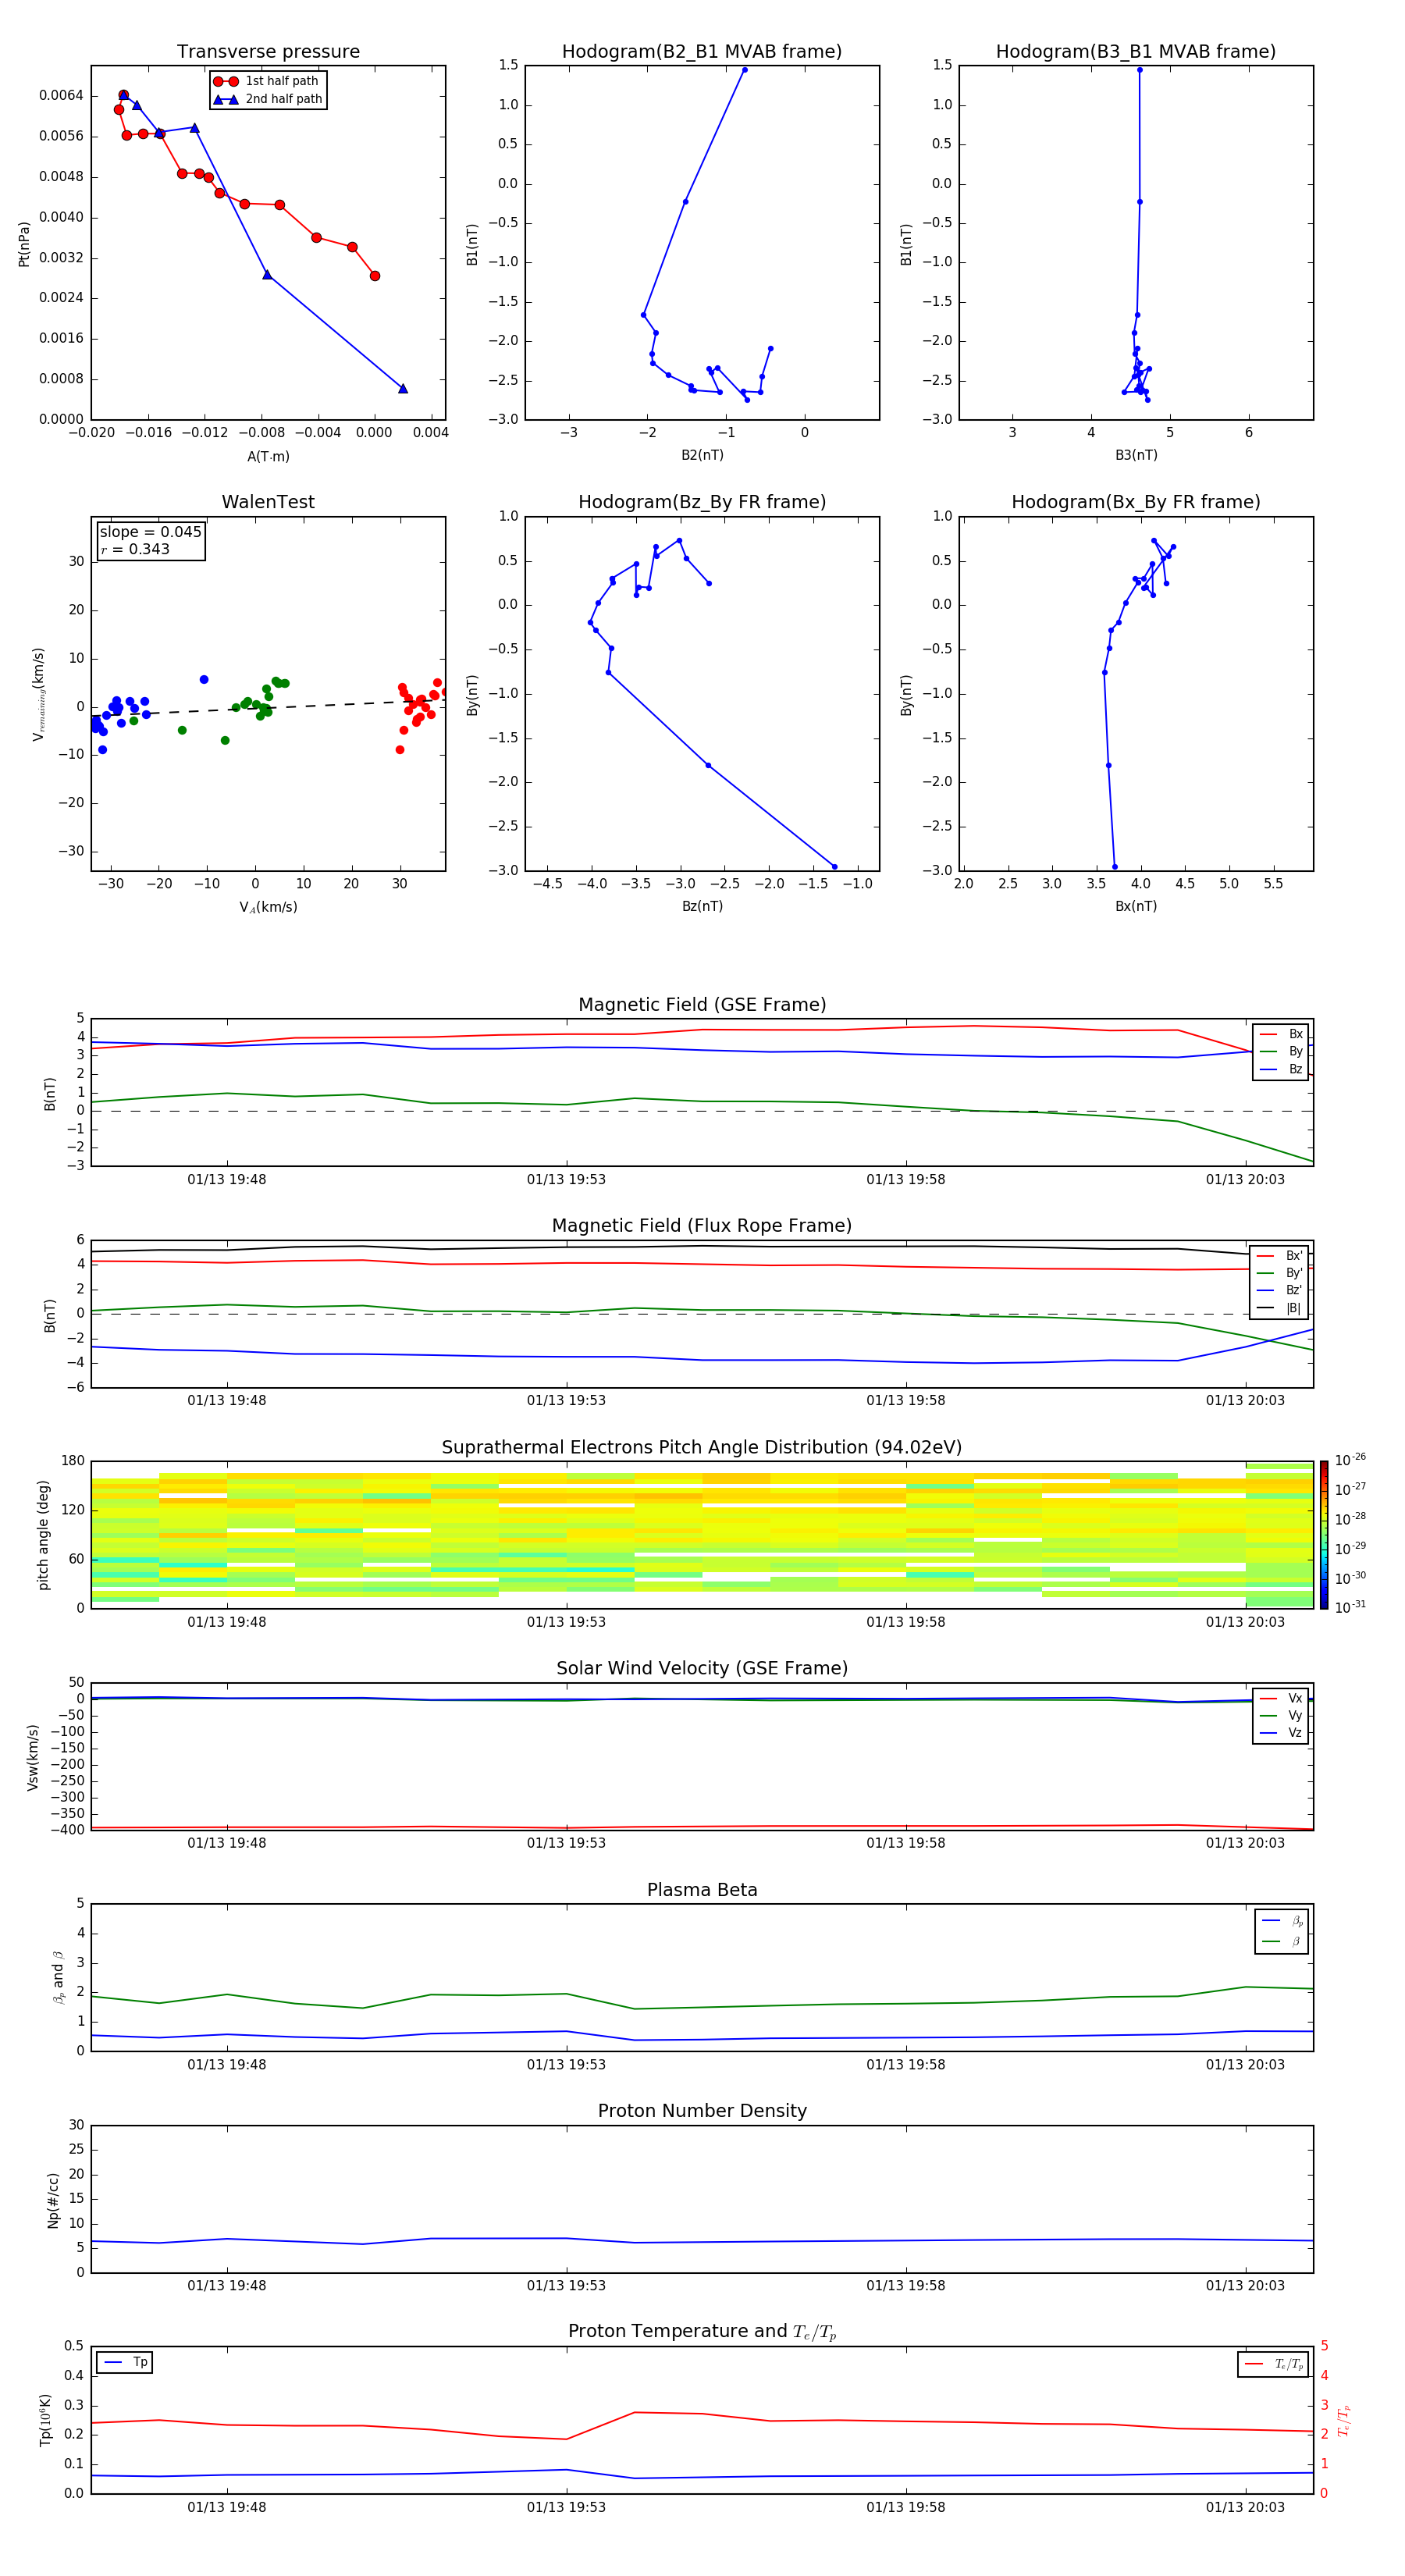1405x2576 pixels.
Task: Click the "V_remaining(km/s)" y-axis label
Action: pos(39,694)
